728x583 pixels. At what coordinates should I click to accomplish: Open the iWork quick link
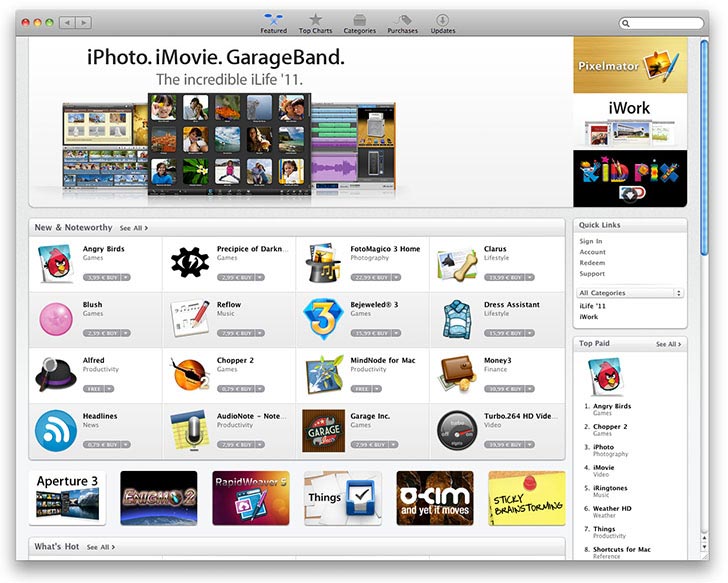click(x=589, y=317)
